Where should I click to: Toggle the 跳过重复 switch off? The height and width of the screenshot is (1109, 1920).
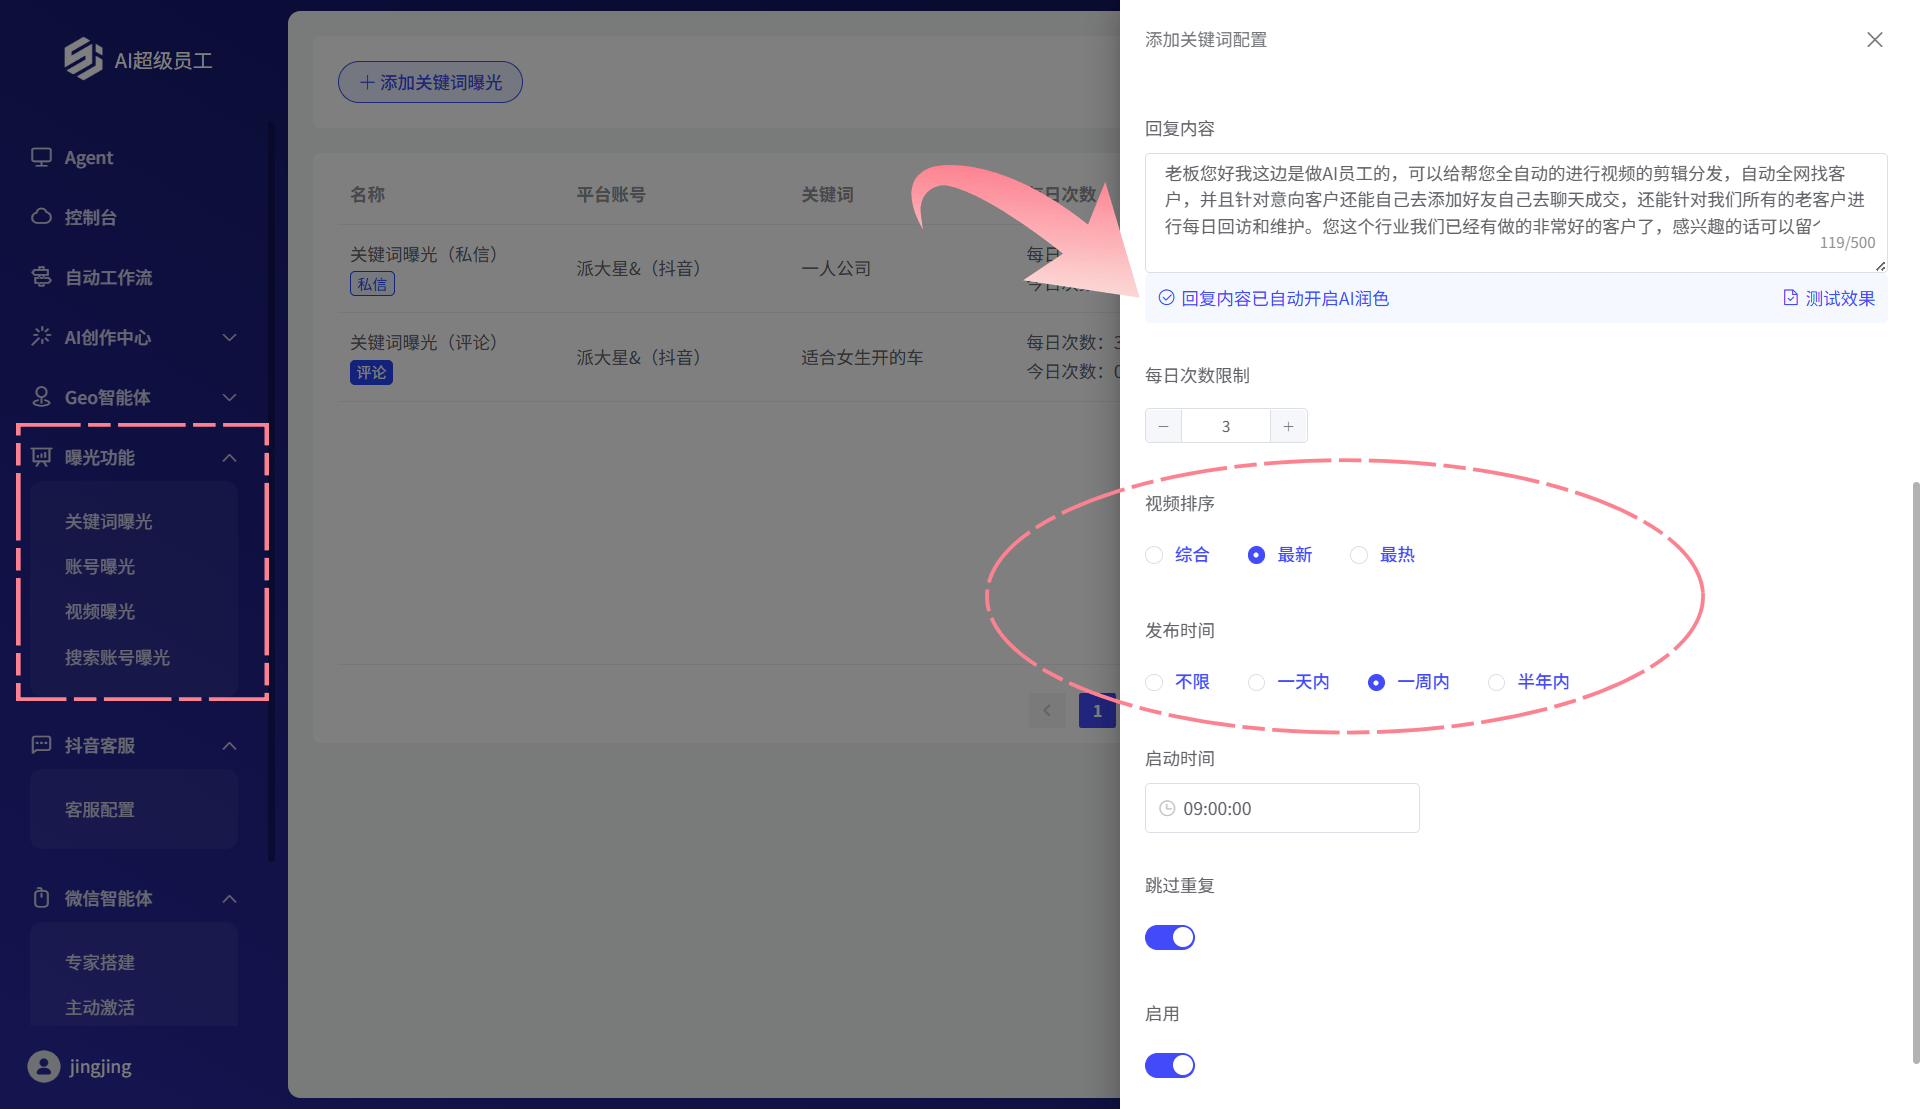pos(1169,937)
